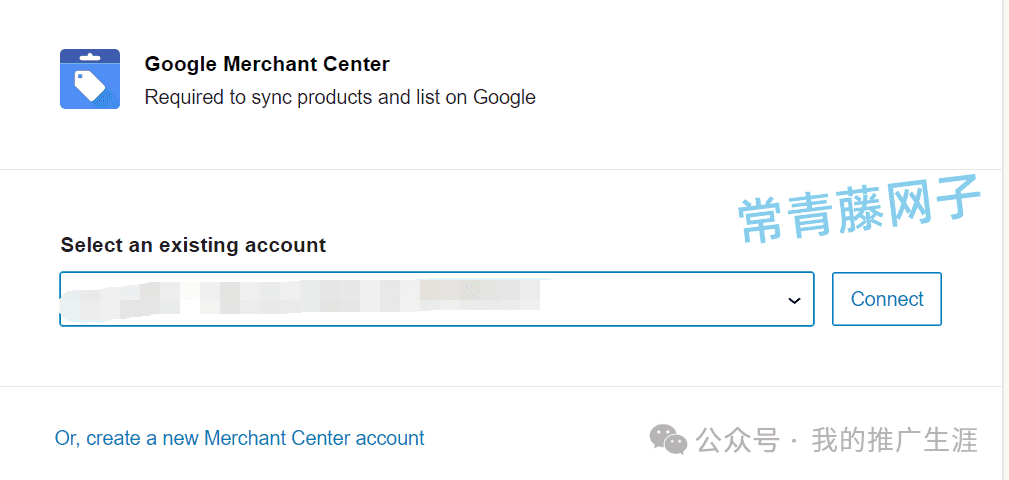
Task: Expand the account list using the chevron arrow
Action: [795, 300]
